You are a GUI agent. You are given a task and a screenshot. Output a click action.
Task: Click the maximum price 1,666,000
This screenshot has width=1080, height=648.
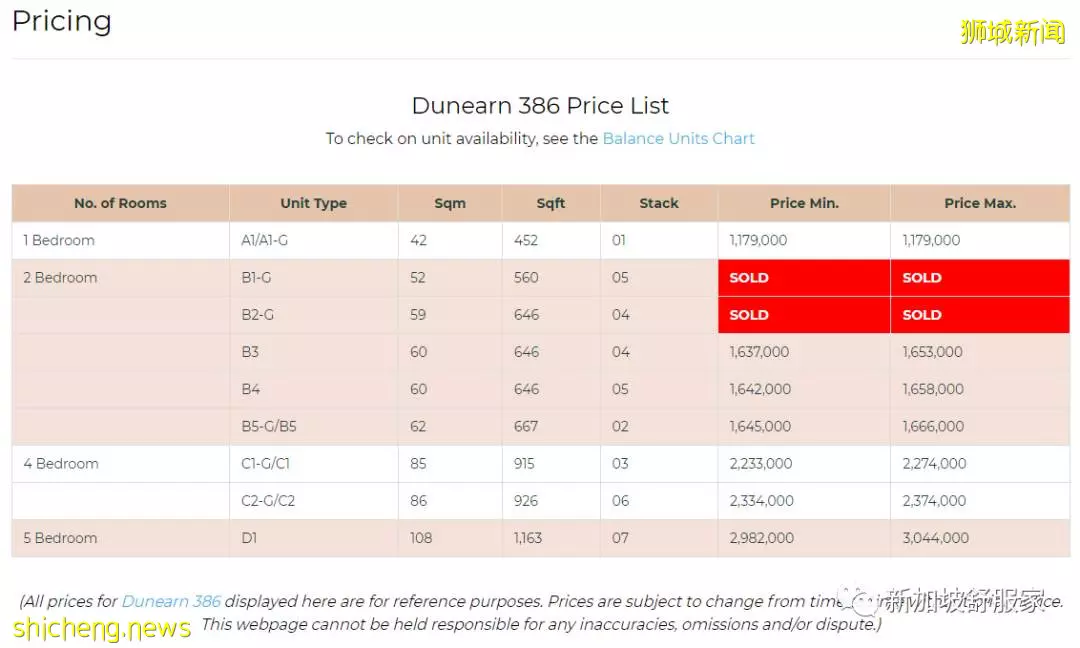(933, 426)
